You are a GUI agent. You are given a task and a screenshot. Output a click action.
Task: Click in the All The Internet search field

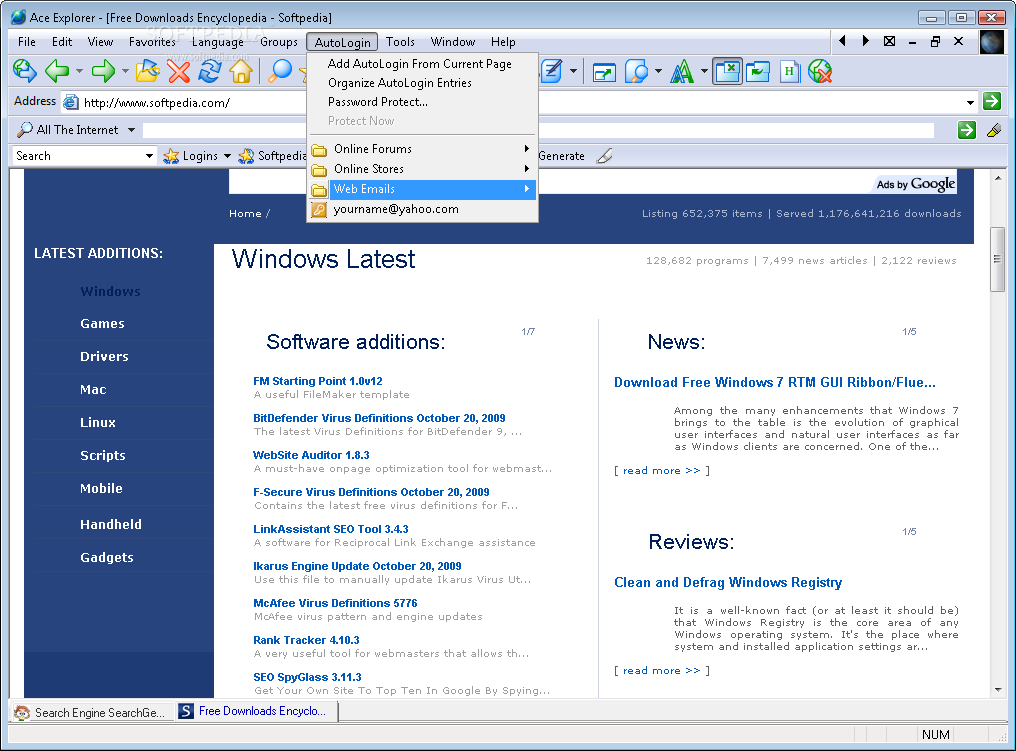(538, 130)
